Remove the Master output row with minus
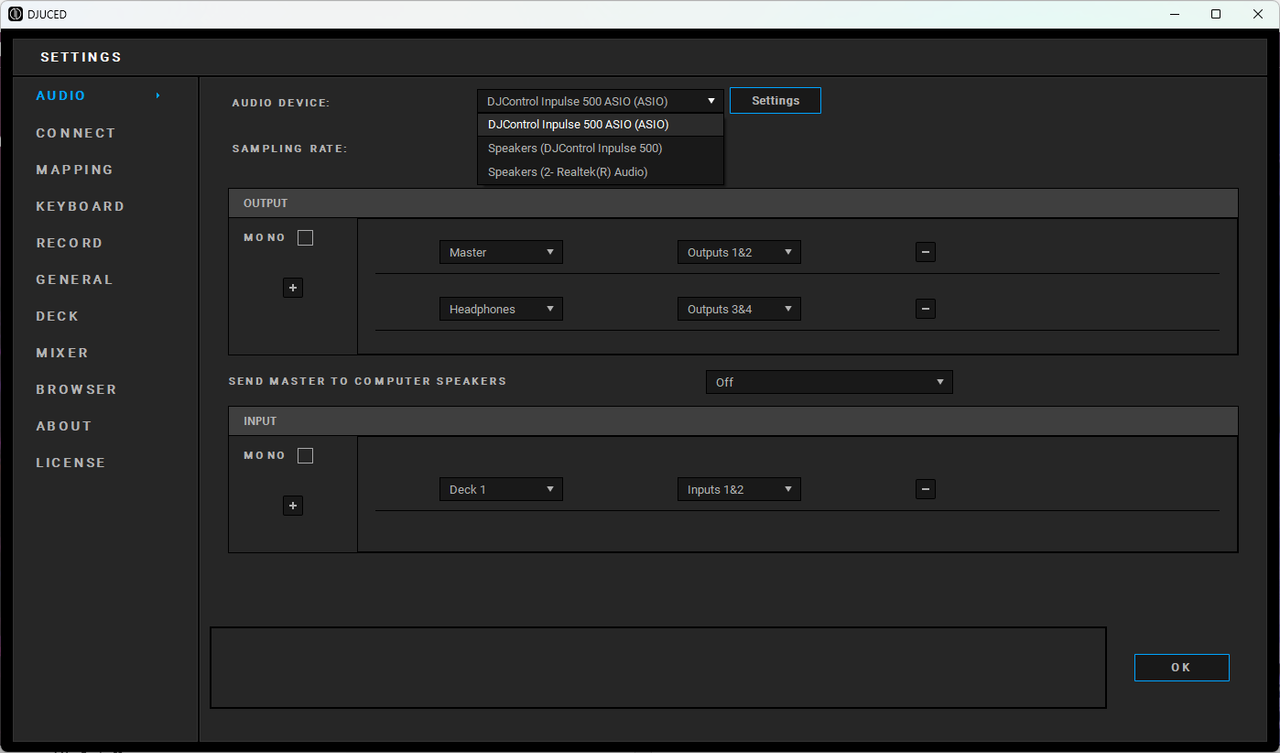The height and width of the screenshot is (753, 1280). pos(925,252)
